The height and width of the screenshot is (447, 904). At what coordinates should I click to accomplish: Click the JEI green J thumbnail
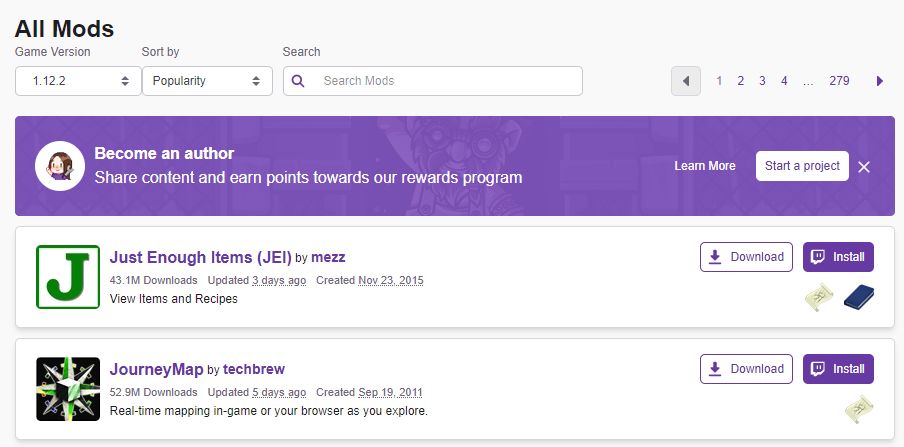[68, 277]
